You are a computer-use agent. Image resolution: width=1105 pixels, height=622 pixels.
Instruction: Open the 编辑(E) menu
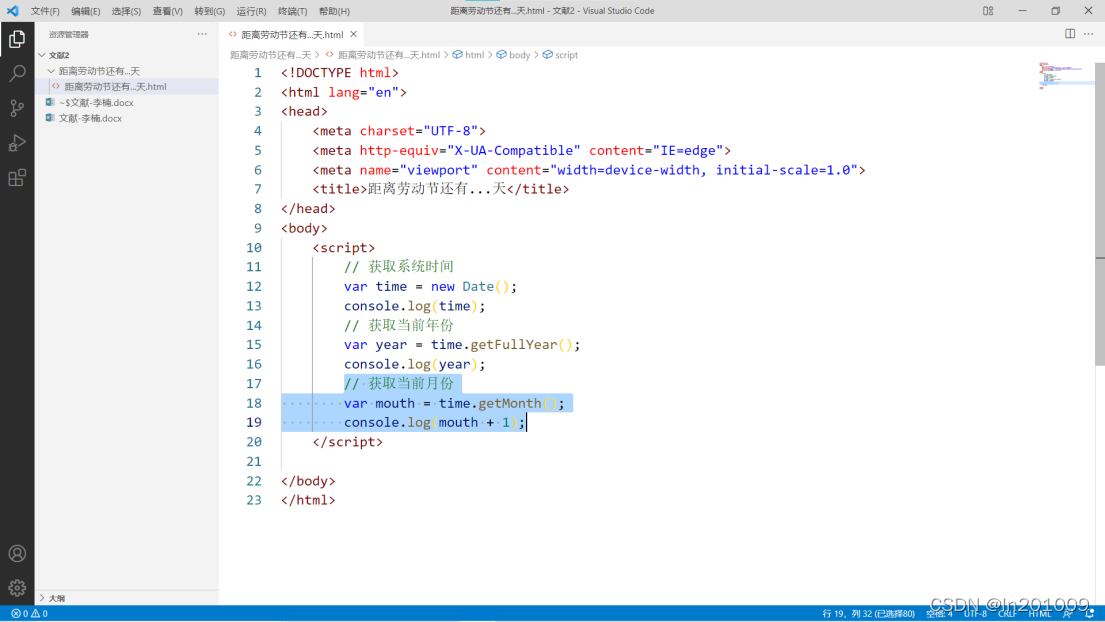pyautogui.click(x=85, y=11)
